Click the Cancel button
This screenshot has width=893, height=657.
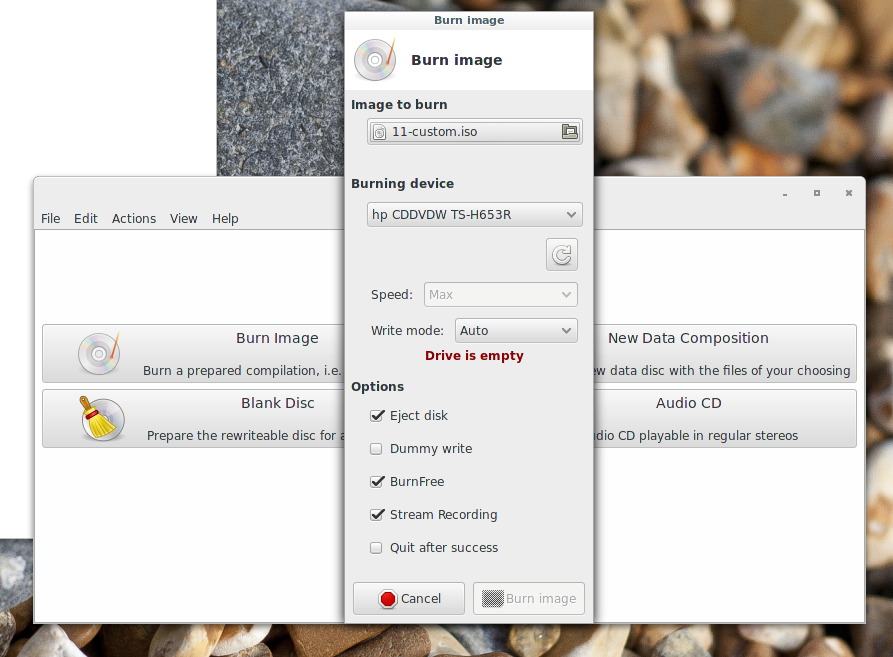point(408,598)
